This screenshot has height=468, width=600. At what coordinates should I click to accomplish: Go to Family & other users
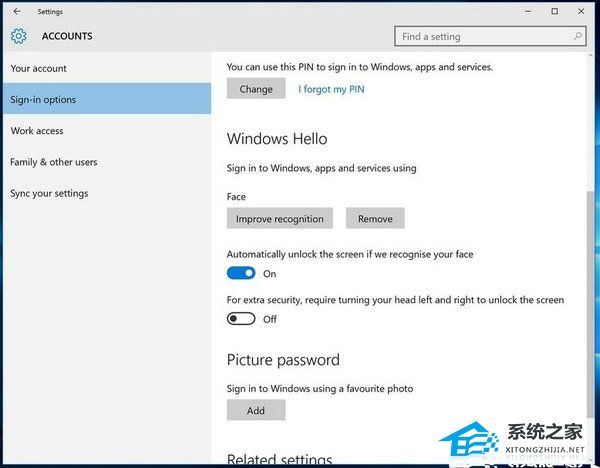[53, 162]
